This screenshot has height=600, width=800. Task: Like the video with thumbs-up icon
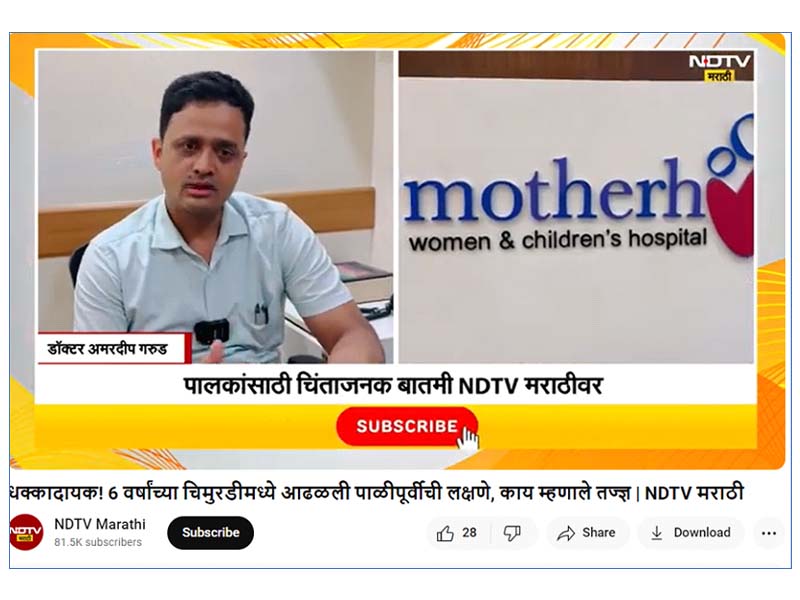coord(445,533)
